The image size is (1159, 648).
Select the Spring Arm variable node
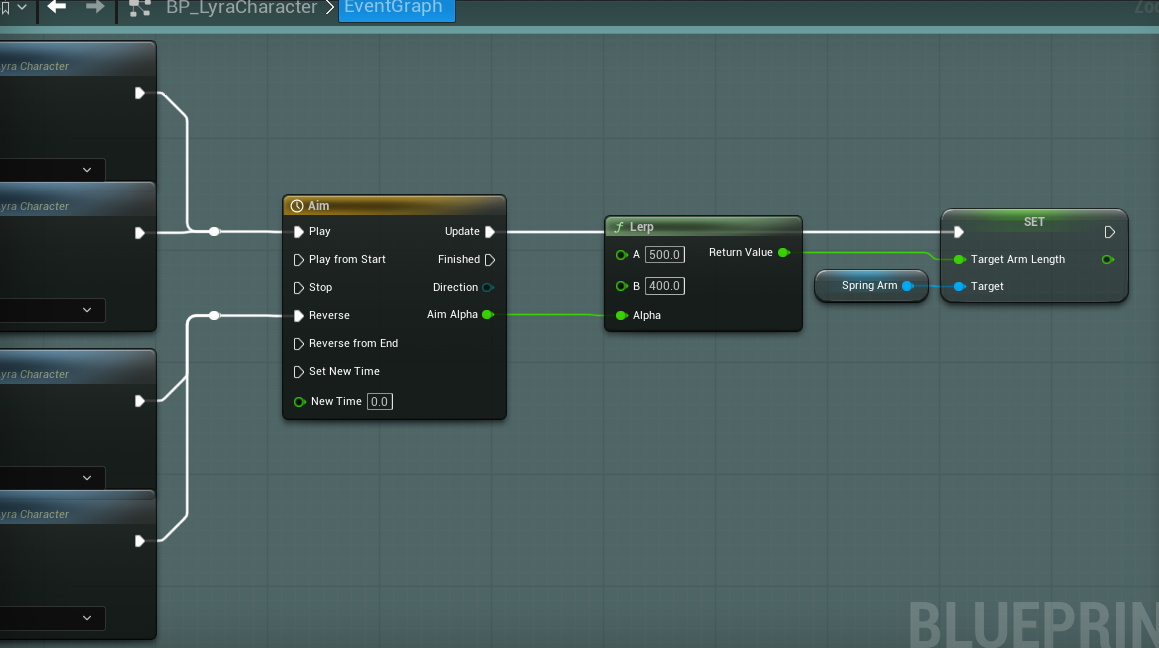(871, 286)
